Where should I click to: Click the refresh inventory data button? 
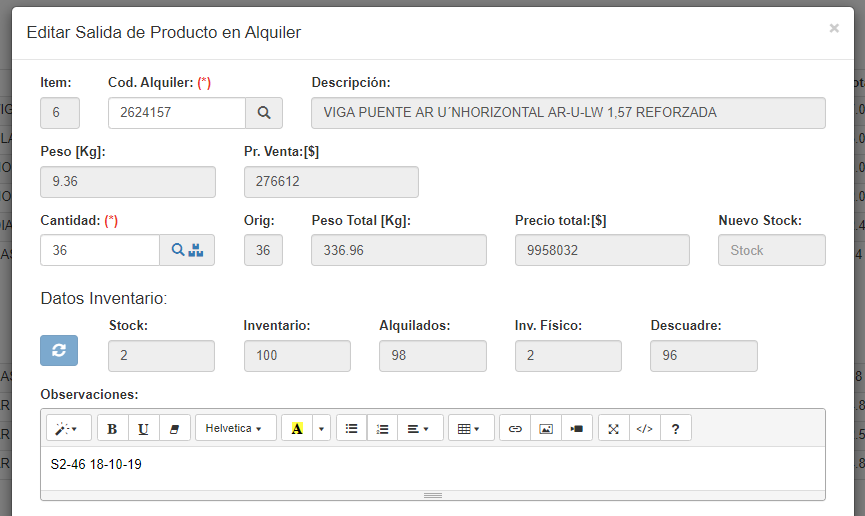pyautogui.click(x=59, y=350)
